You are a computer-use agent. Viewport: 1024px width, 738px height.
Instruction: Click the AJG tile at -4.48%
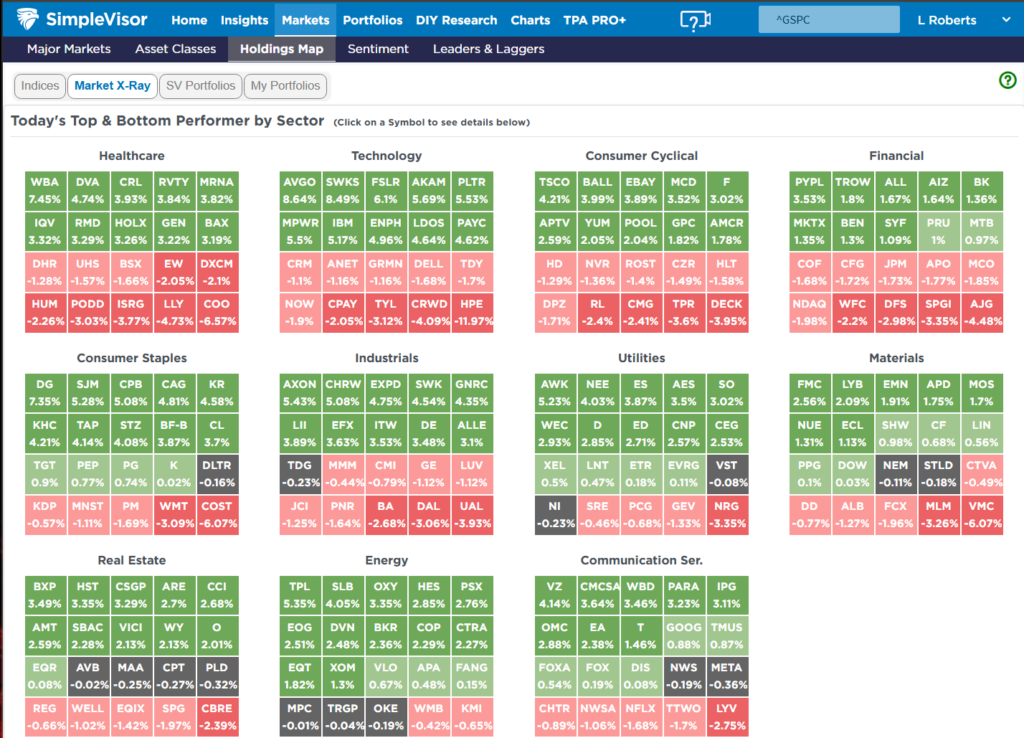coord(982,313)
